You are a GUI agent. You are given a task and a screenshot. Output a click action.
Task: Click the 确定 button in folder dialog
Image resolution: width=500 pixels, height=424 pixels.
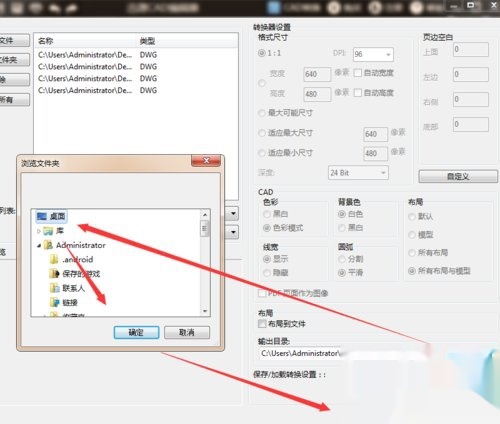pos(136,333)
